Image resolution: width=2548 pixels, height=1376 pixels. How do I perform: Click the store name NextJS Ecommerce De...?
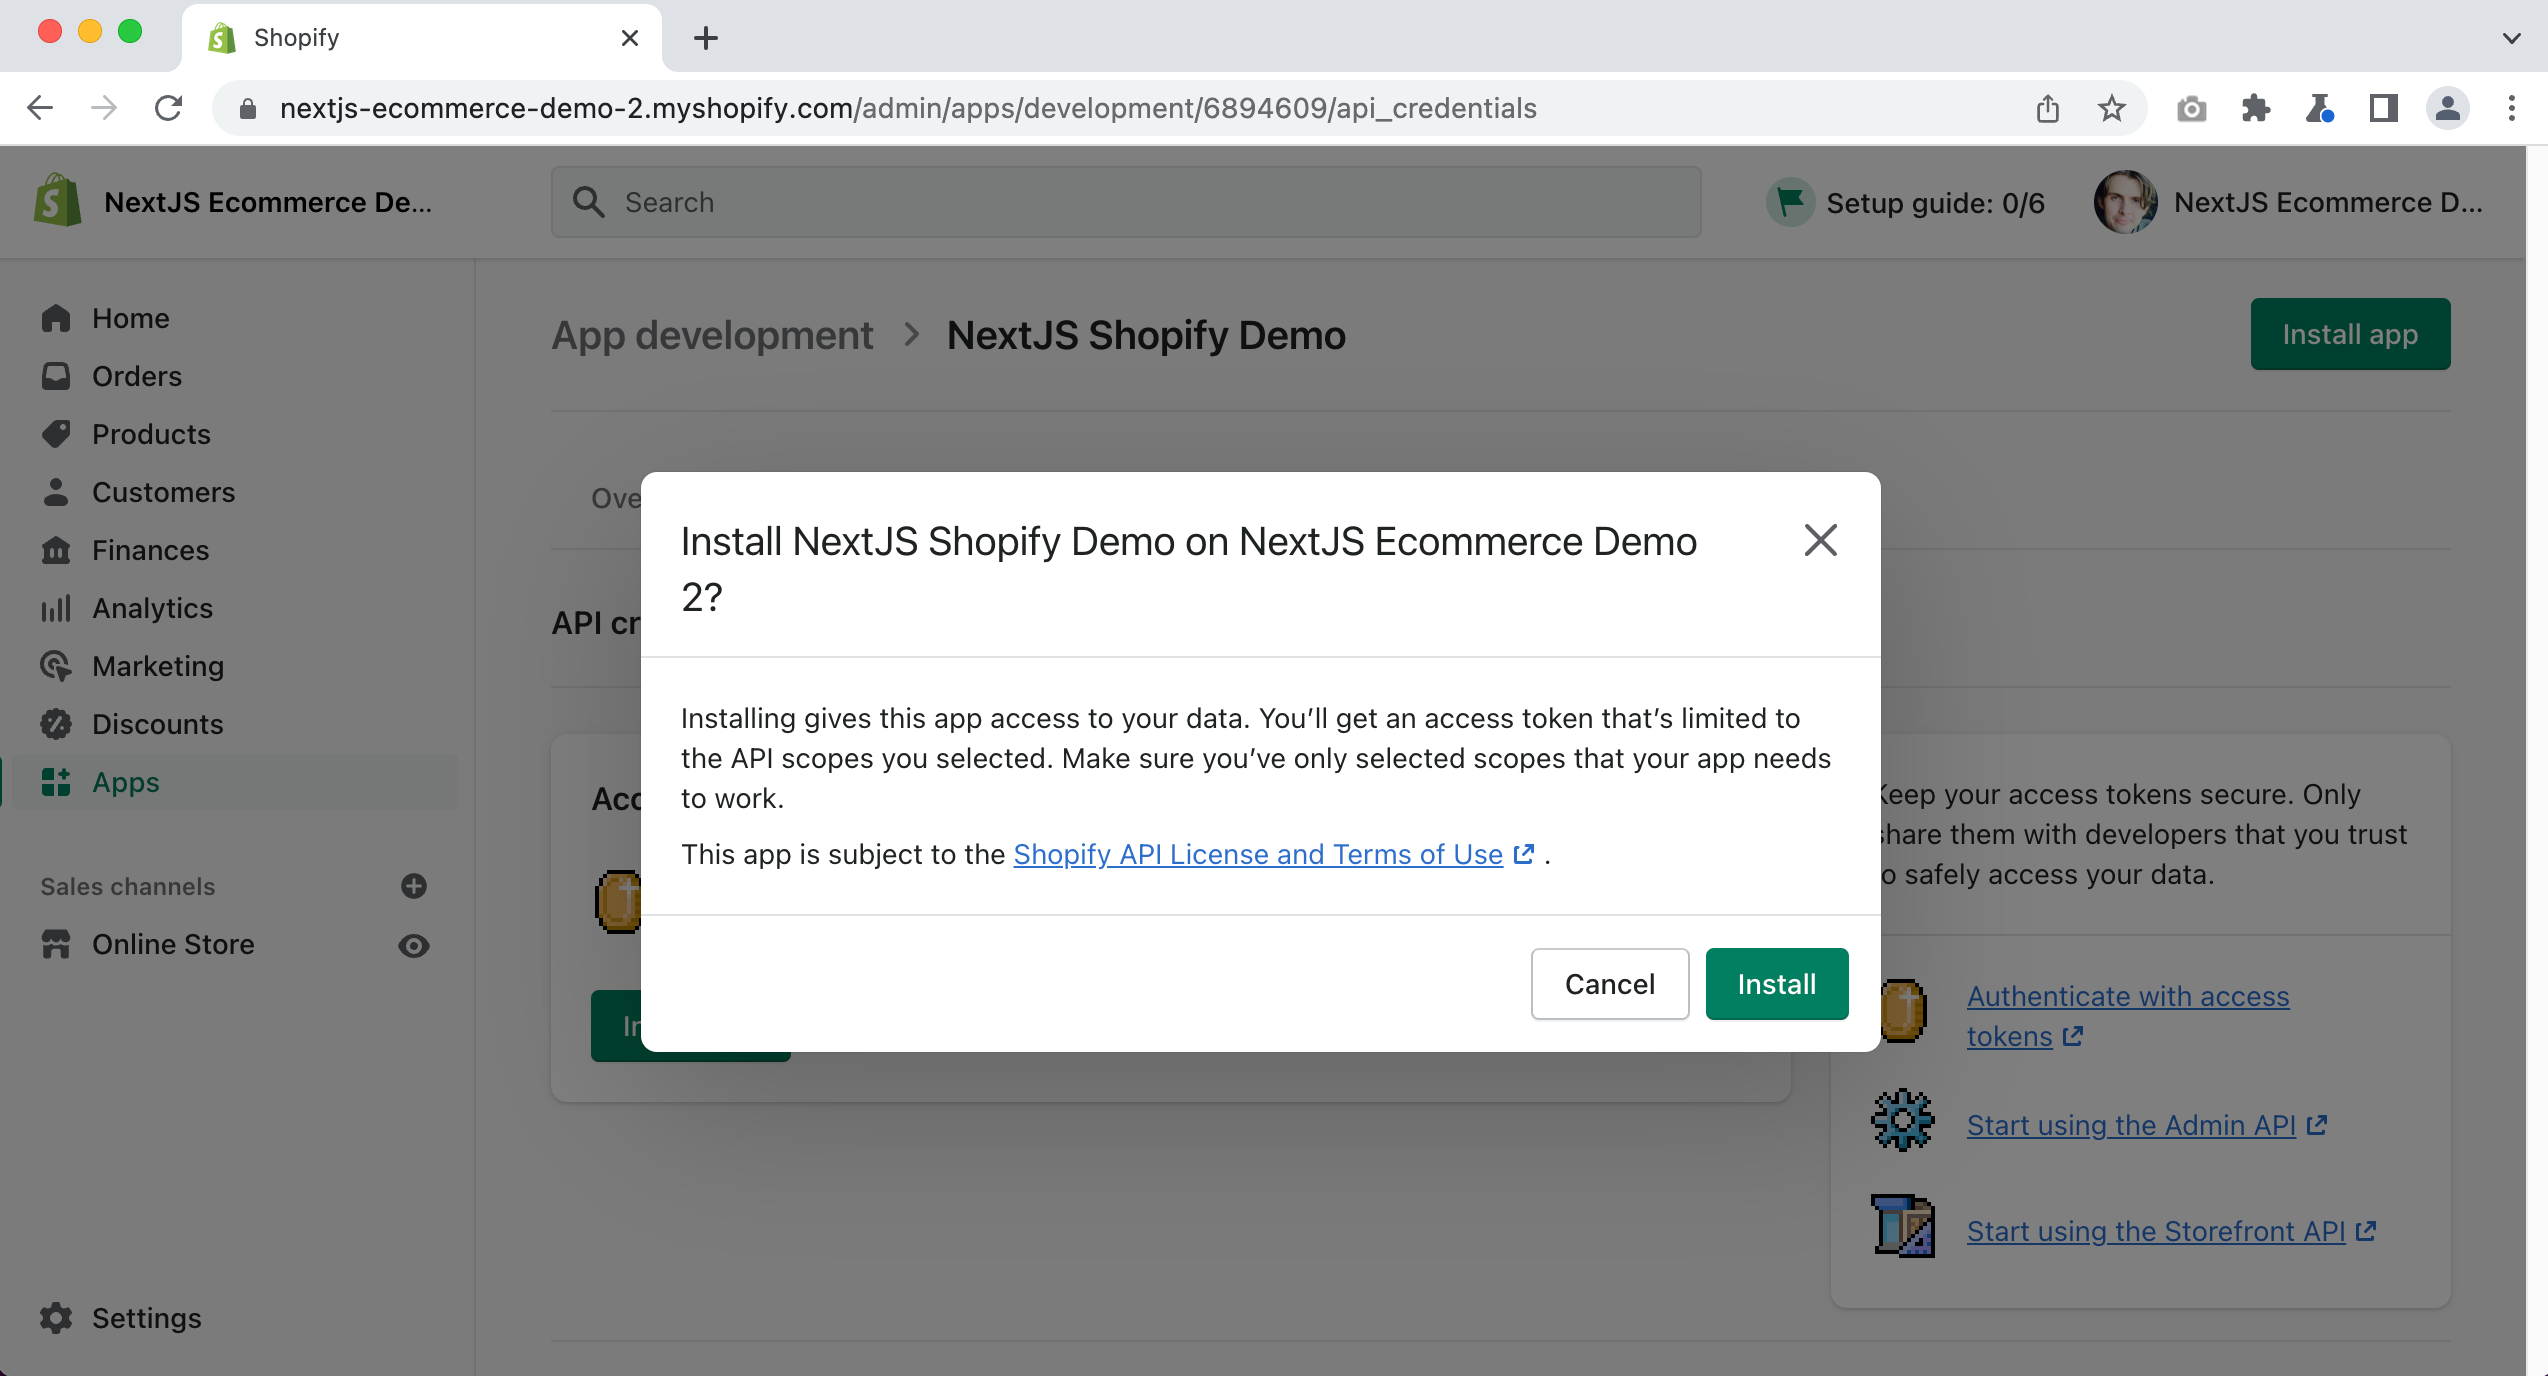pyautogui.click(x=268, y=202)
